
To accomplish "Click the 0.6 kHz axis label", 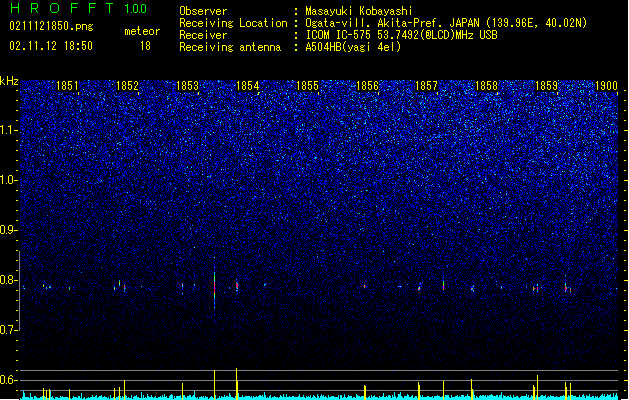I will coord(8,380).
